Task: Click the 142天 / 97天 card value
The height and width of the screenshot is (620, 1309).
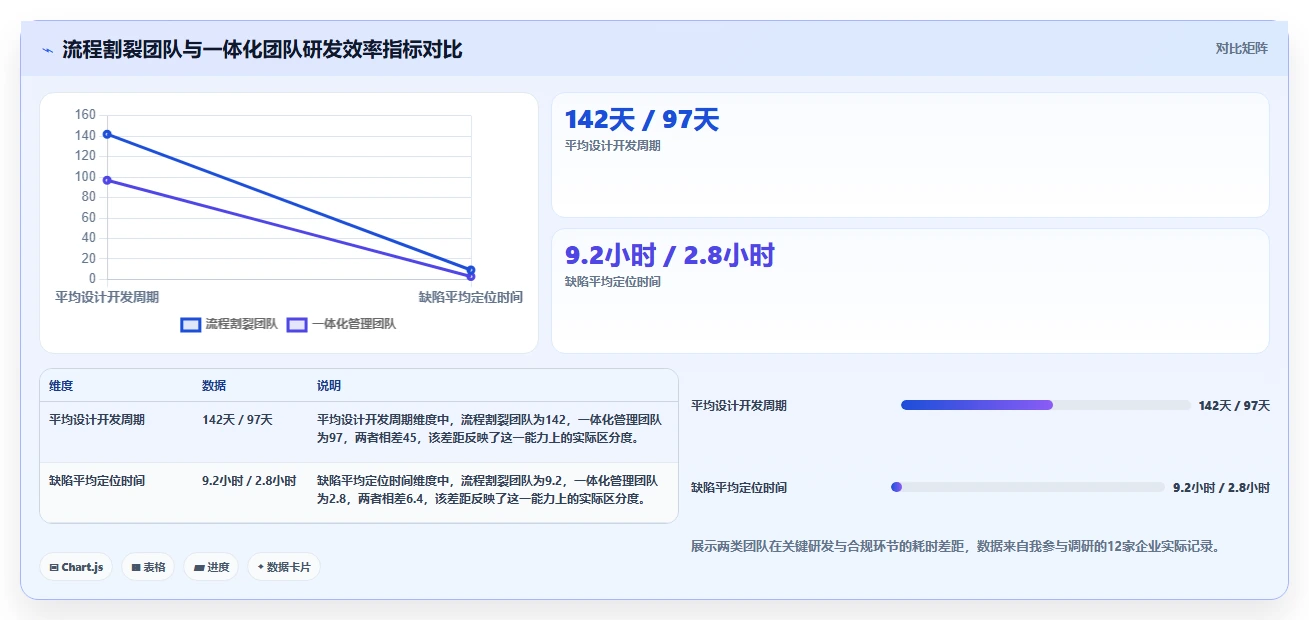Action: [642, 120]
